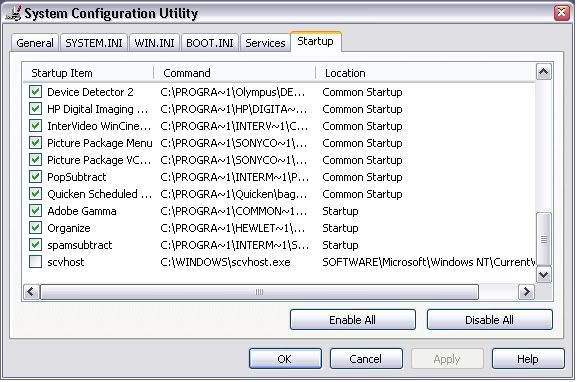Select the 'scvhost' item name
Image resolution: width=577 pixels, height=382 pixels.
click(66, 262)
